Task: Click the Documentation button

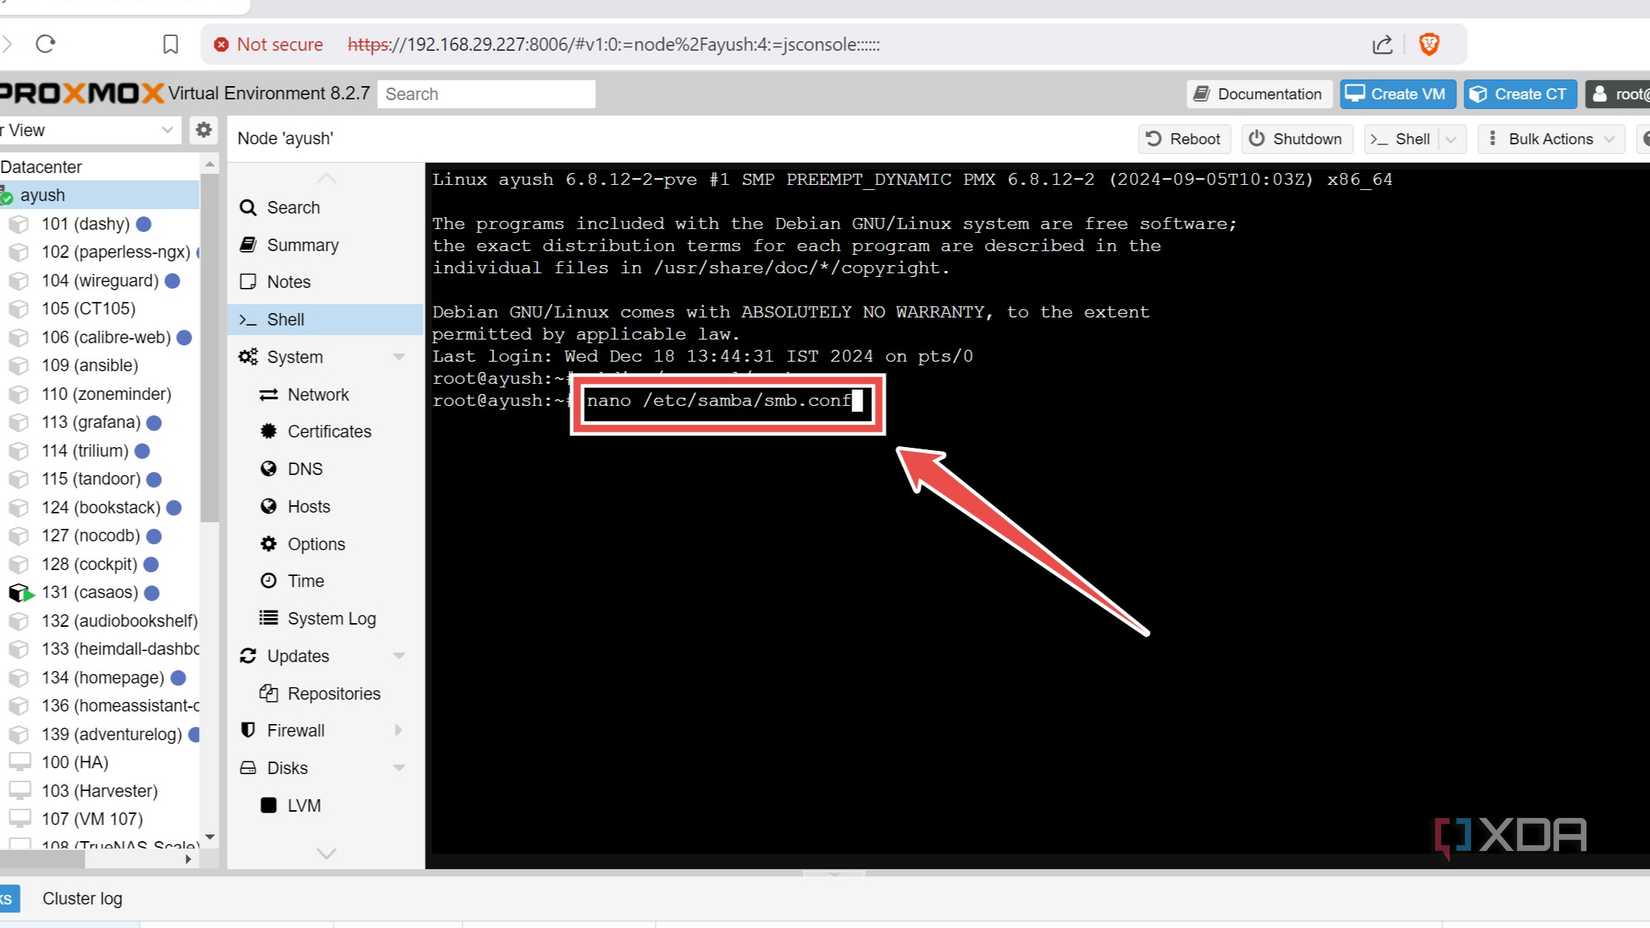Action: 1259,94
